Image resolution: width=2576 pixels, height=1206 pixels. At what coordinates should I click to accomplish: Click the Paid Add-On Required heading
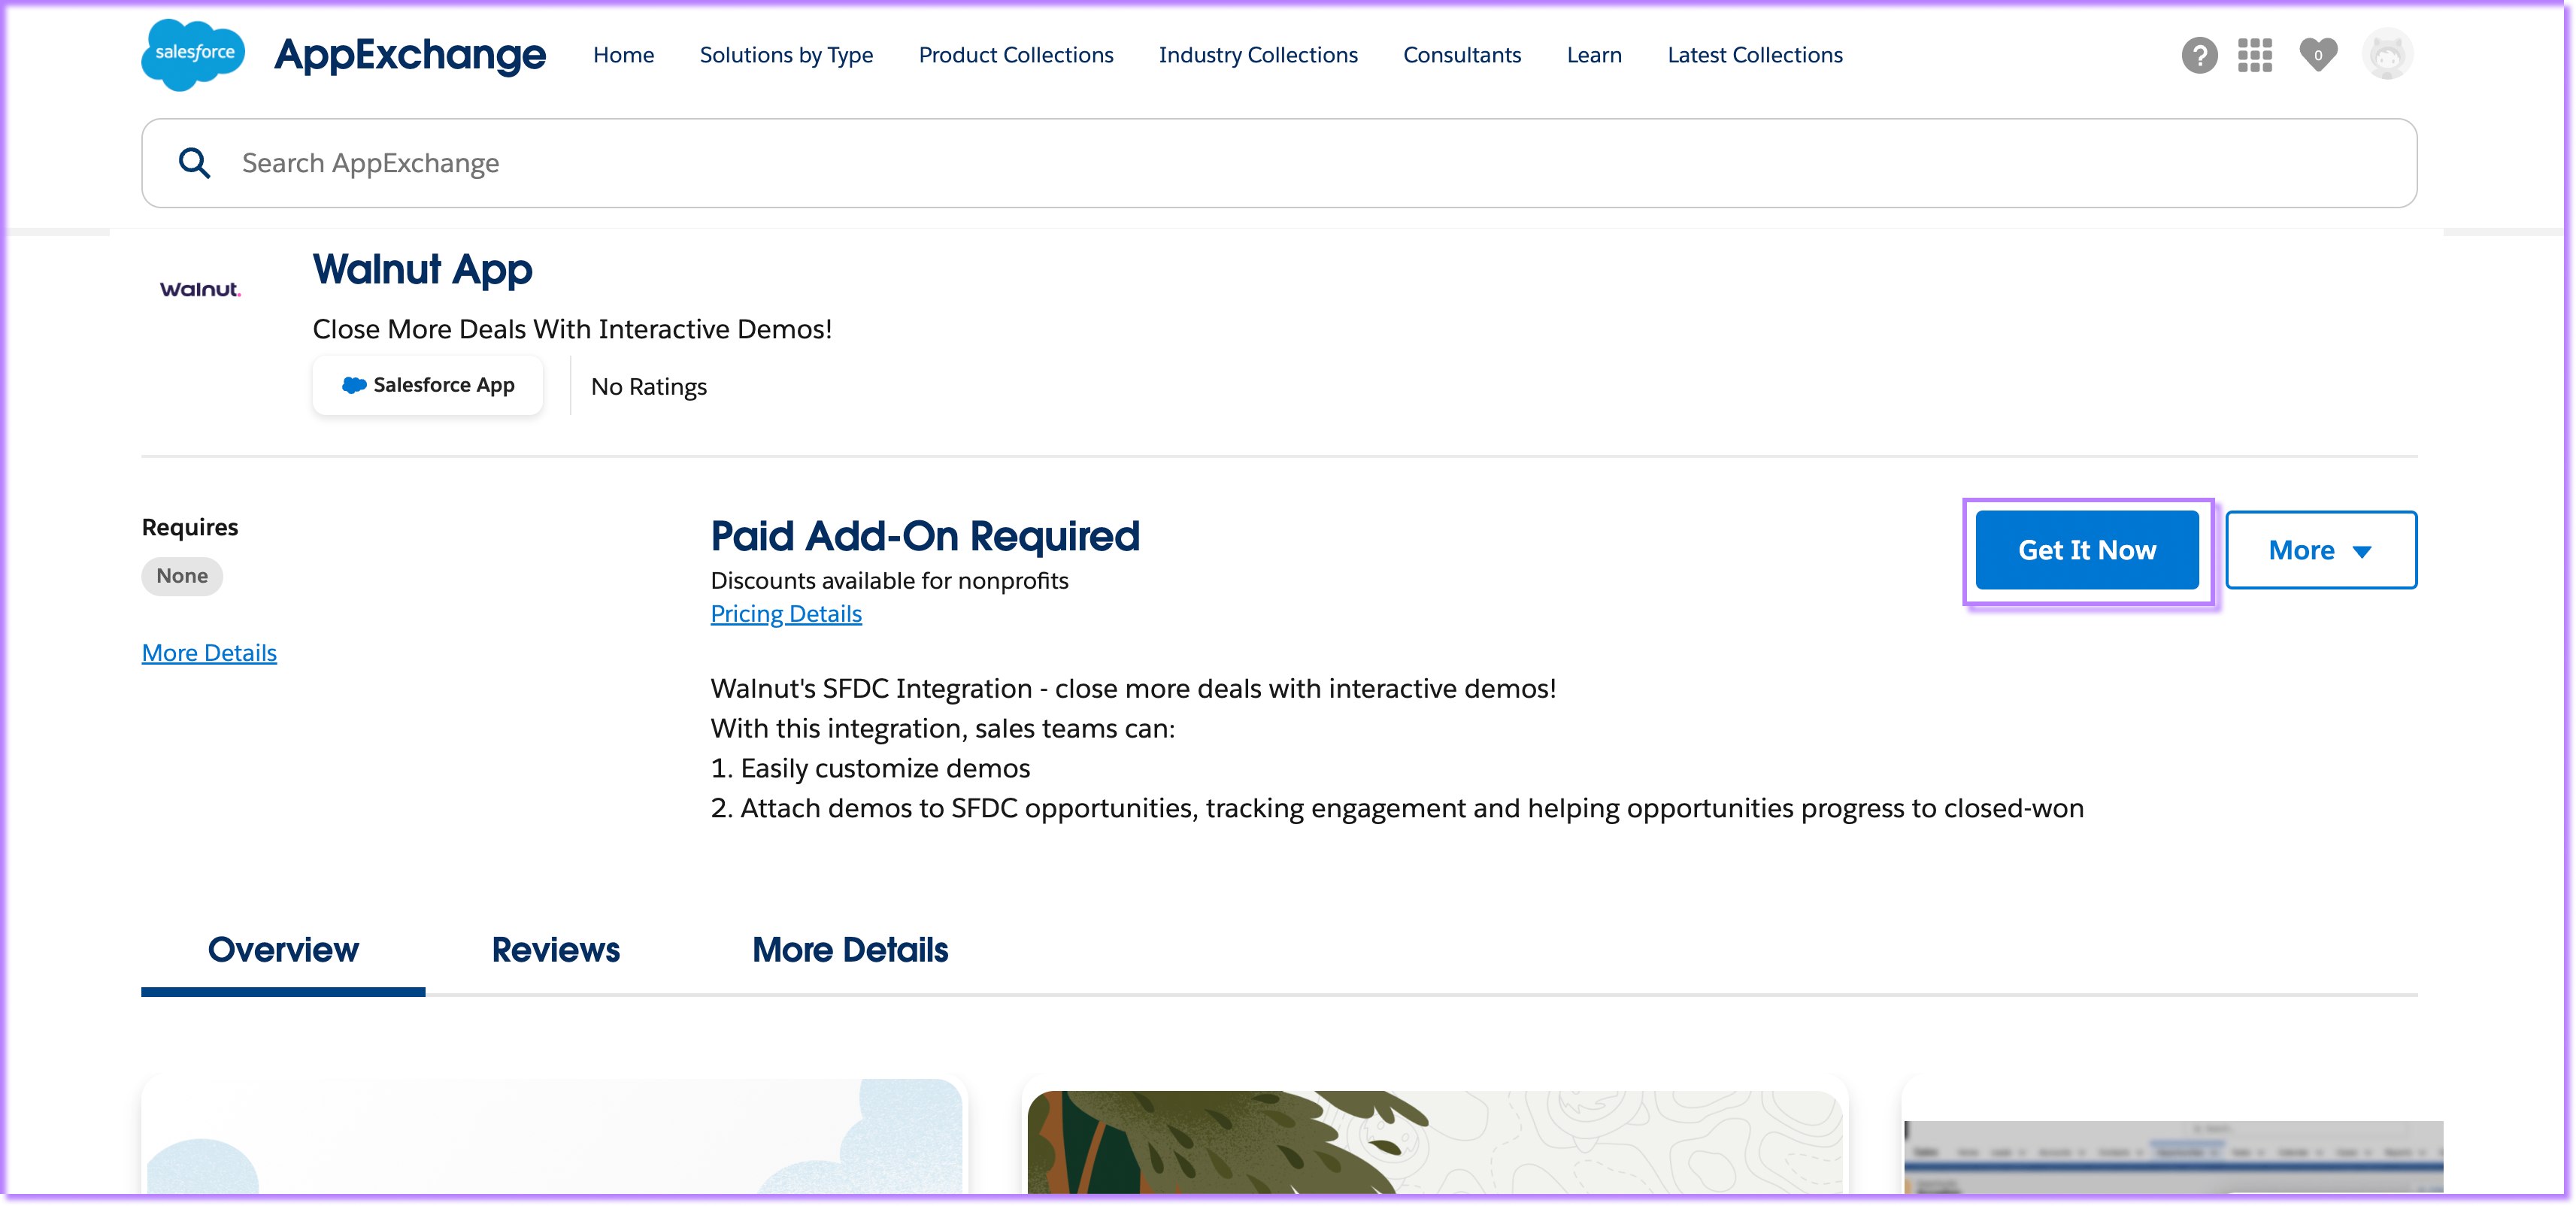(x=925, y=537)
